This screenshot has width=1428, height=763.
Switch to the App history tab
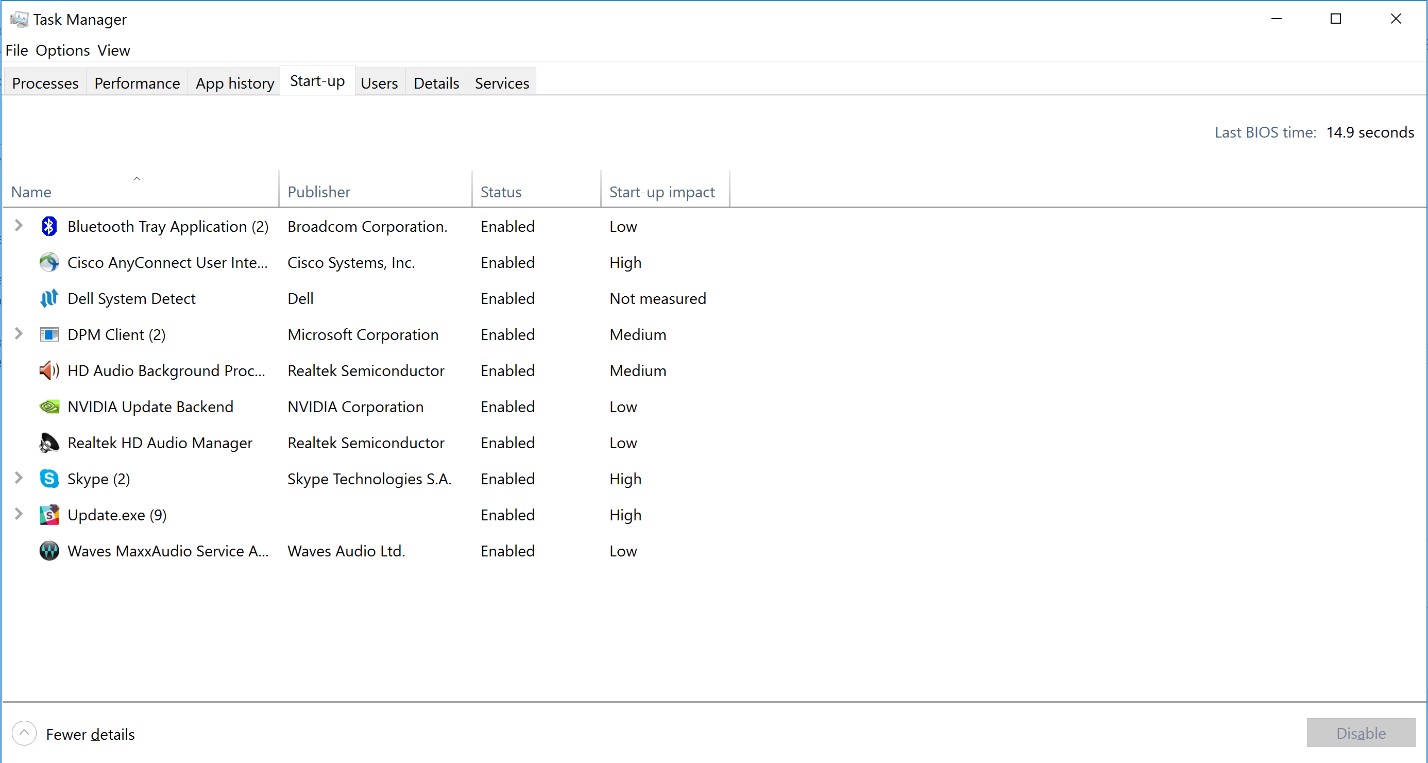[235, 83]
